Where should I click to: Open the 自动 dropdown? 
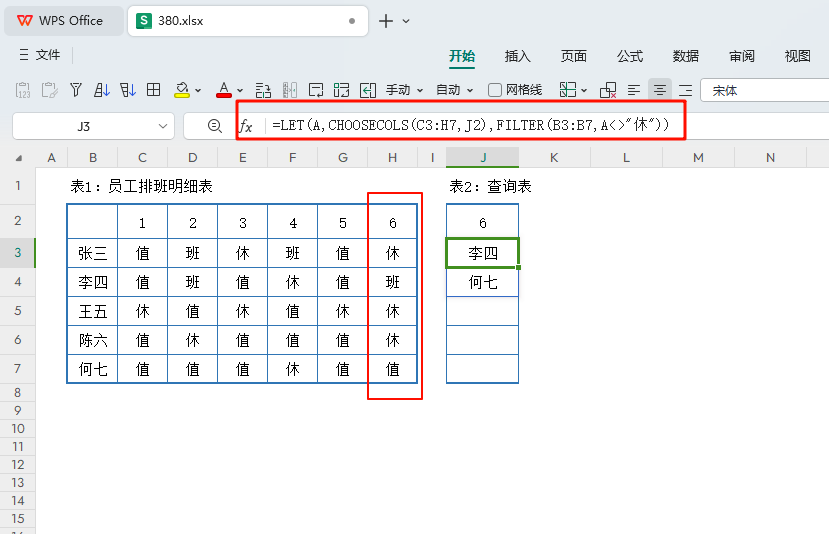454,90
